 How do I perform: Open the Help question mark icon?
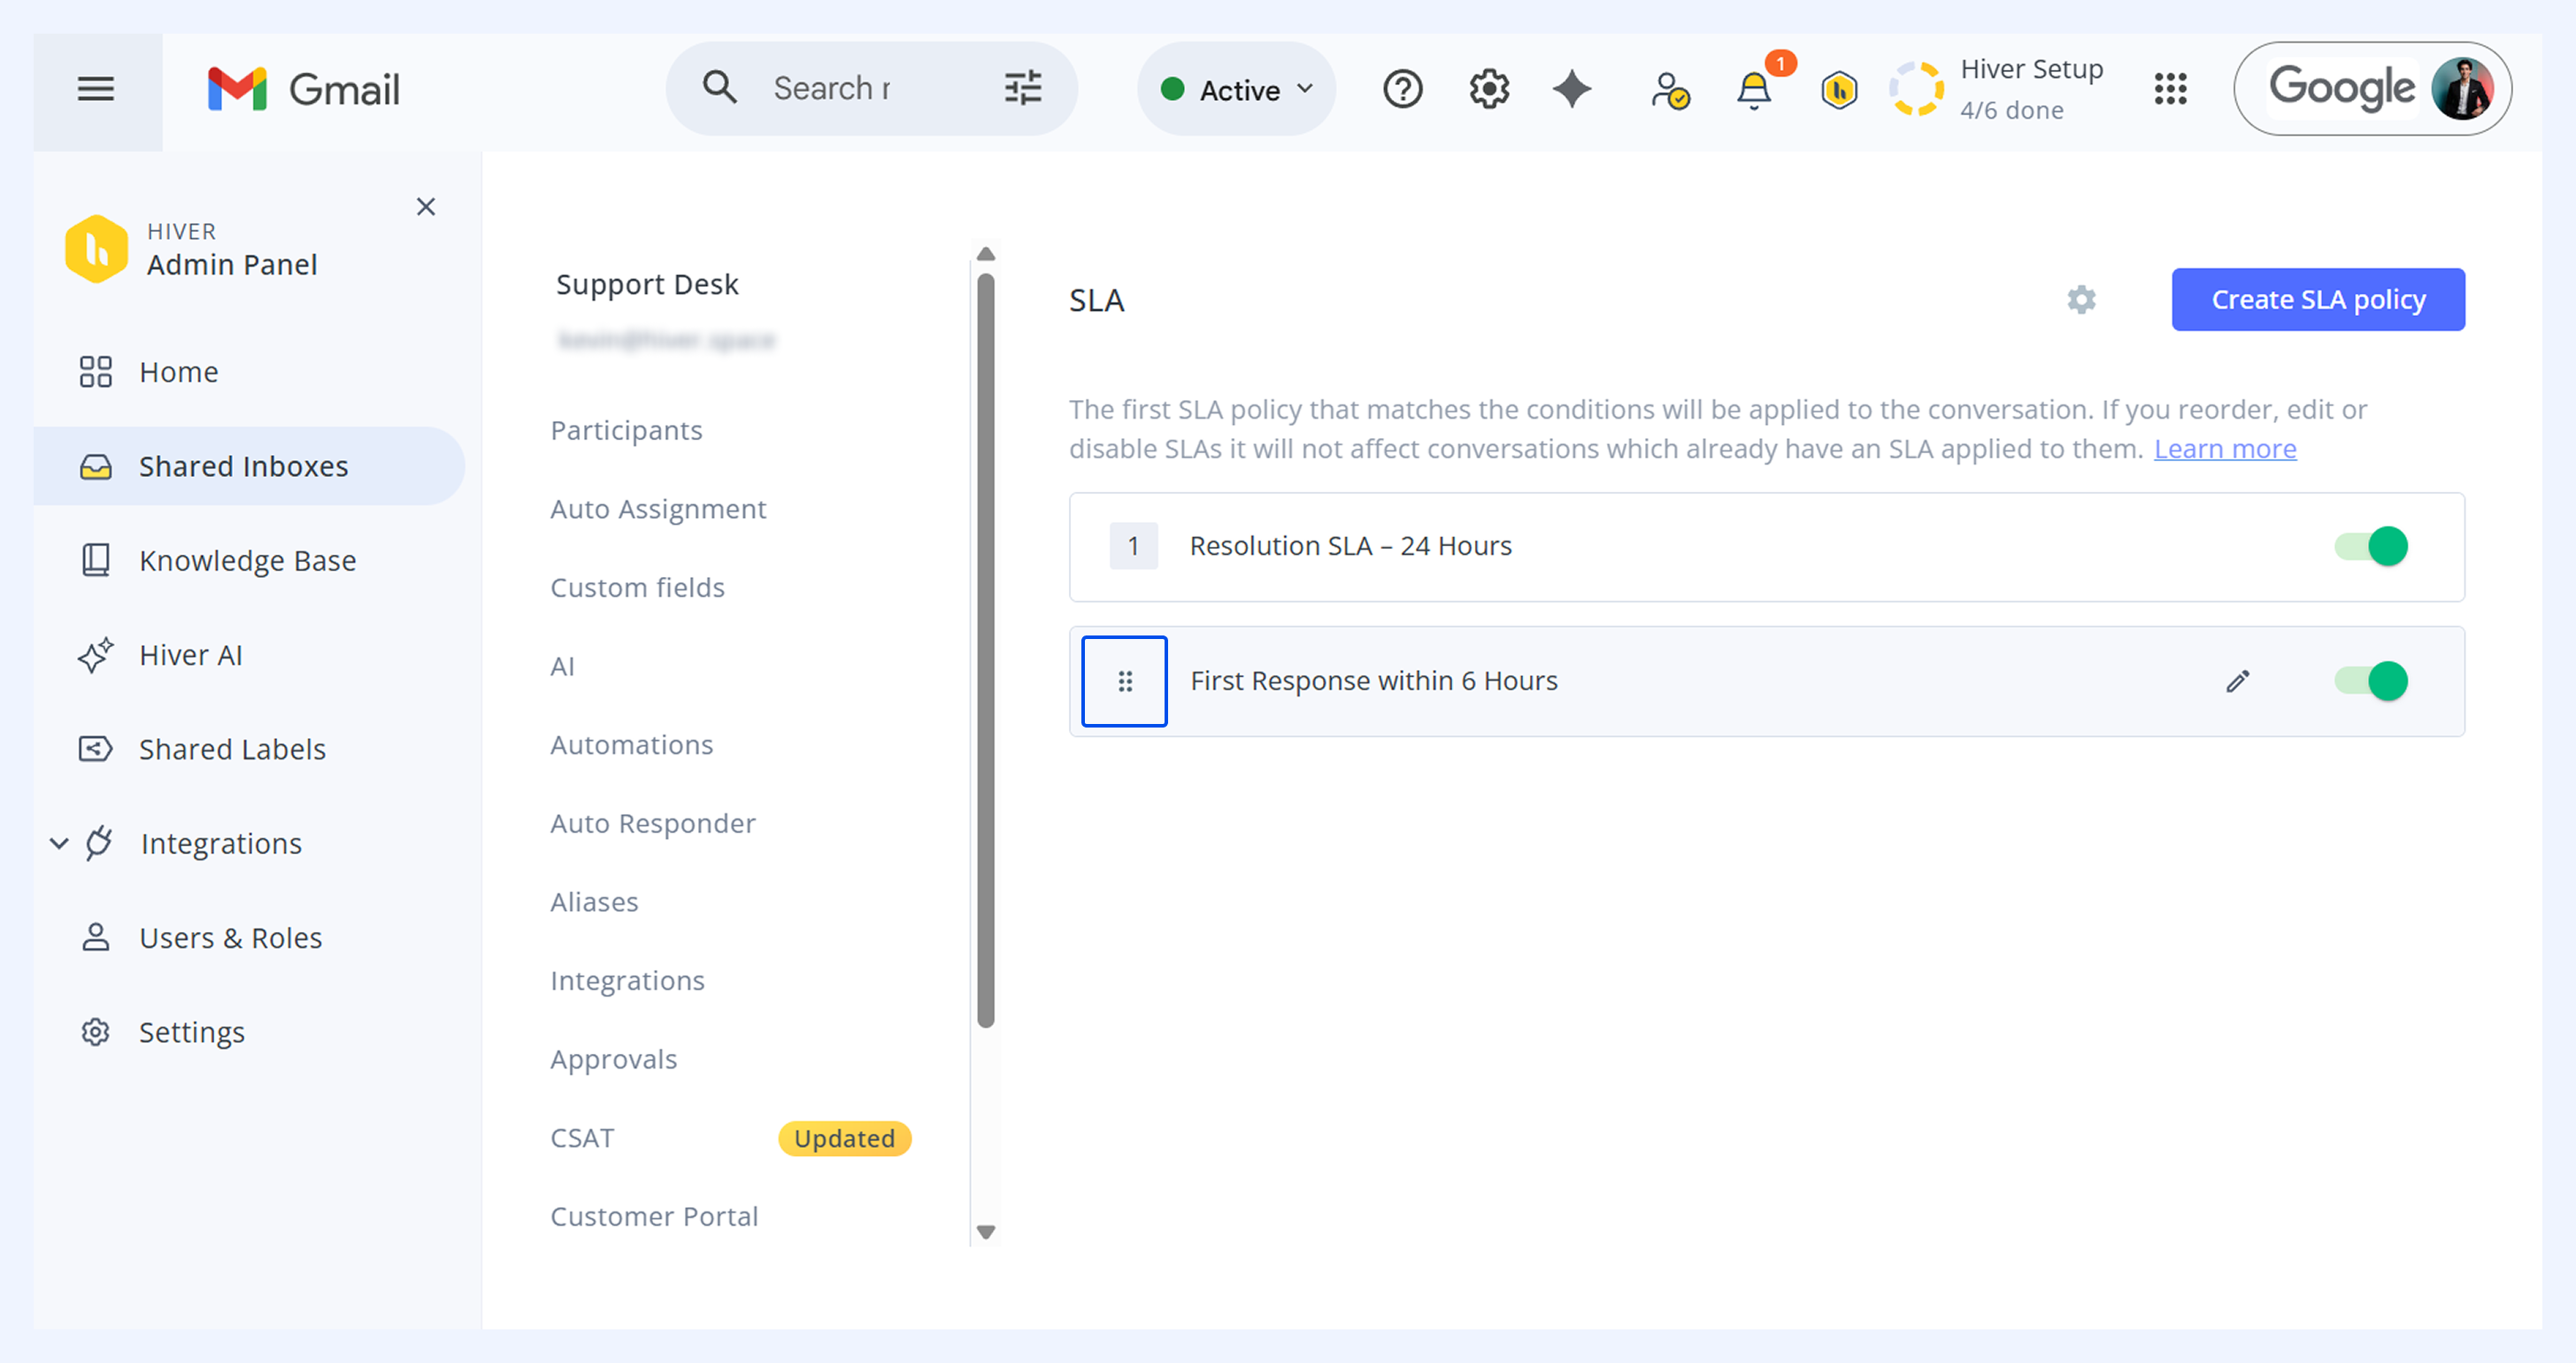tap(1402, 89)
